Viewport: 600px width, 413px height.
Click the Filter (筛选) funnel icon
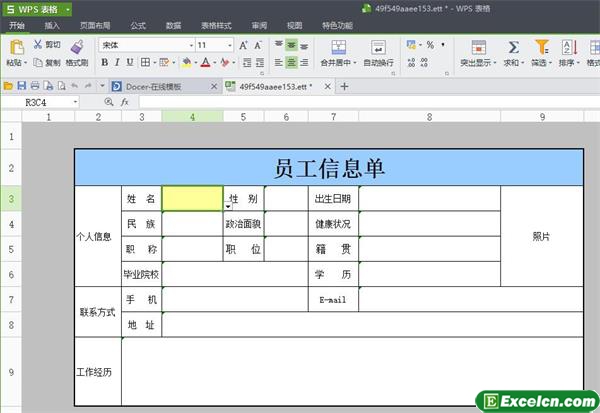coord(541,47)
